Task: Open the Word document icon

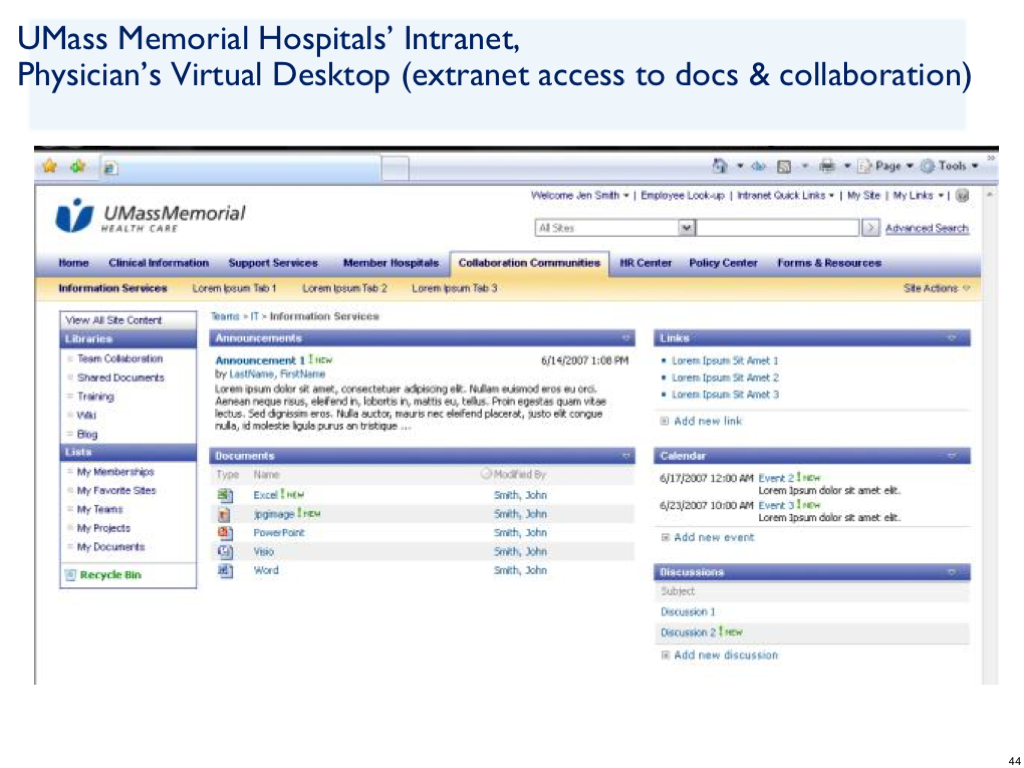Action: [x=225, y=570]
